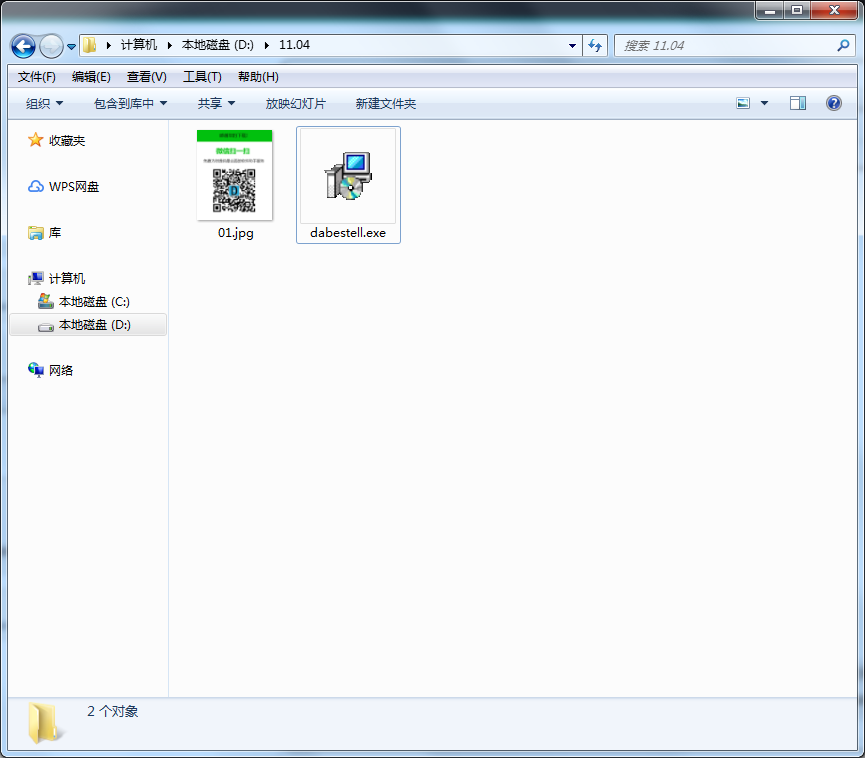Open help with the question mark icon
The height and width of the screenshot is (758, 865).
[834, 103]
